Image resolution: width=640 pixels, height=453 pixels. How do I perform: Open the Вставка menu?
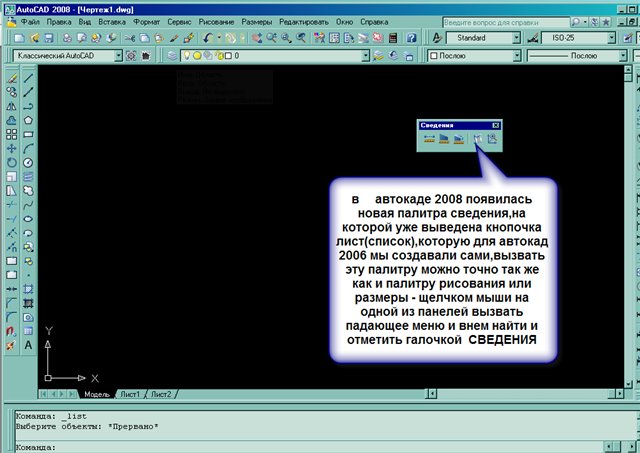(112, 22)
